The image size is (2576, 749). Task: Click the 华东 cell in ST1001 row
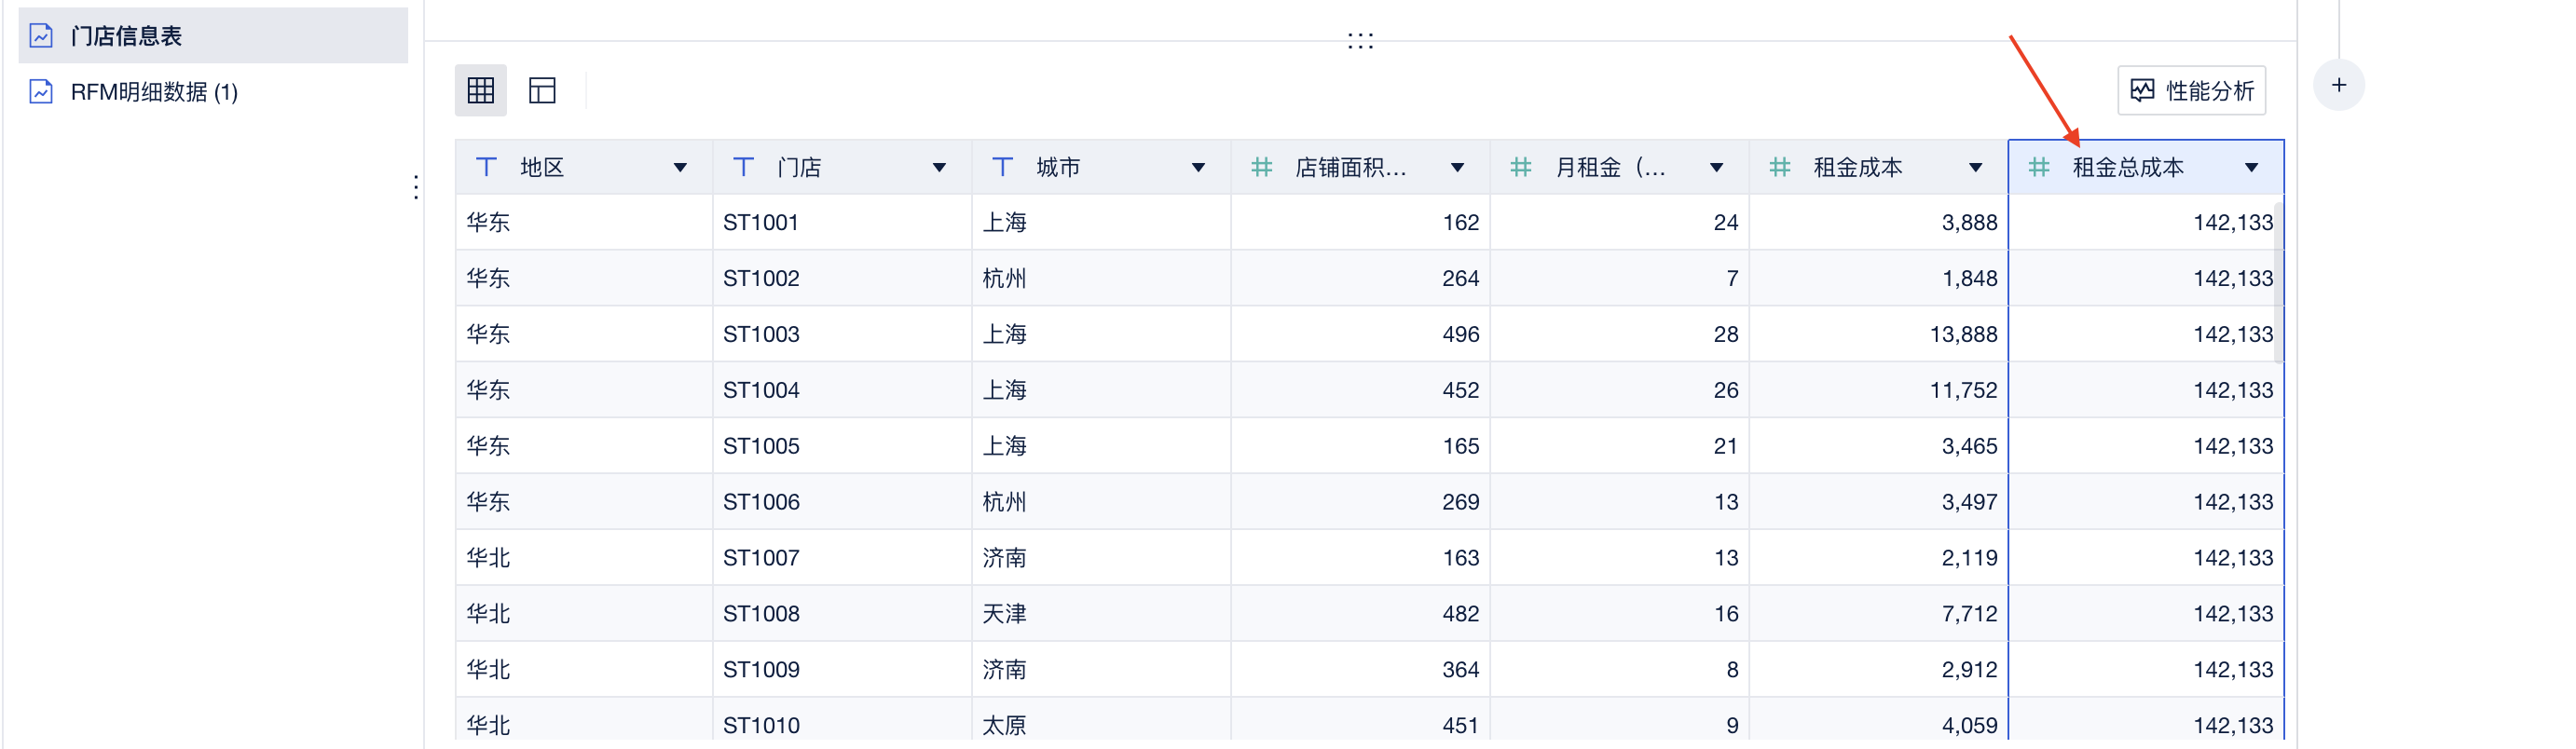tap(584, 222)
